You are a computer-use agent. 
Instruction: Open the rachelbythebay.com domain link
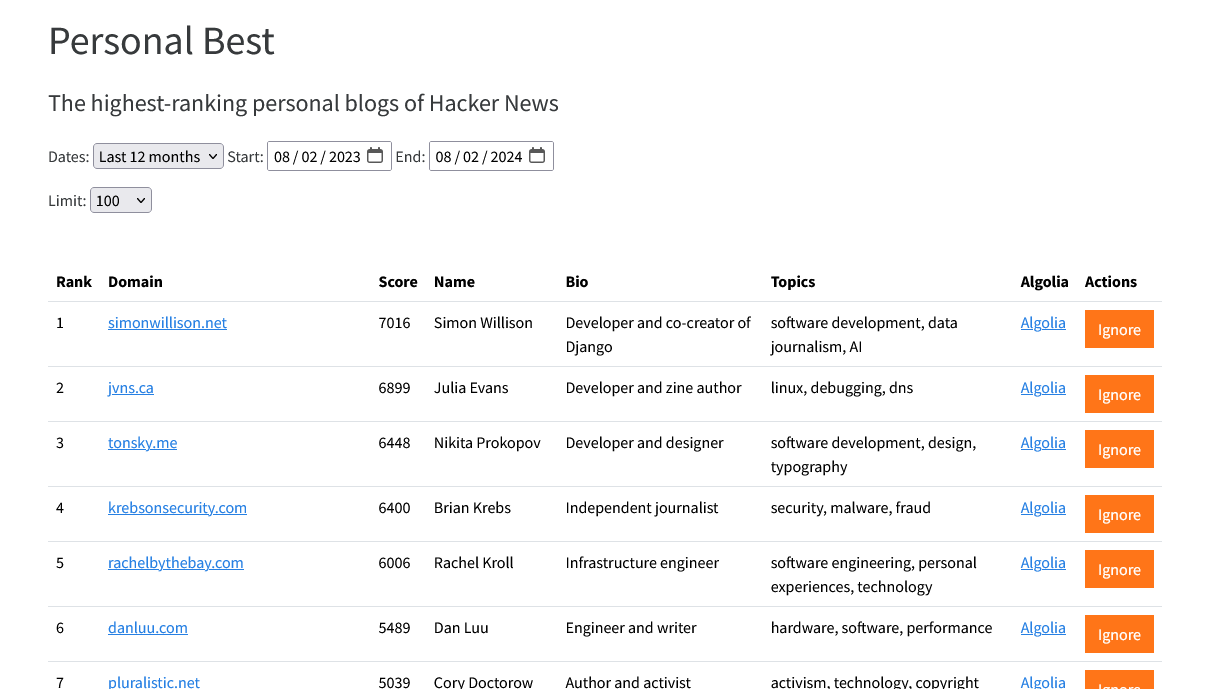[176, 563]
